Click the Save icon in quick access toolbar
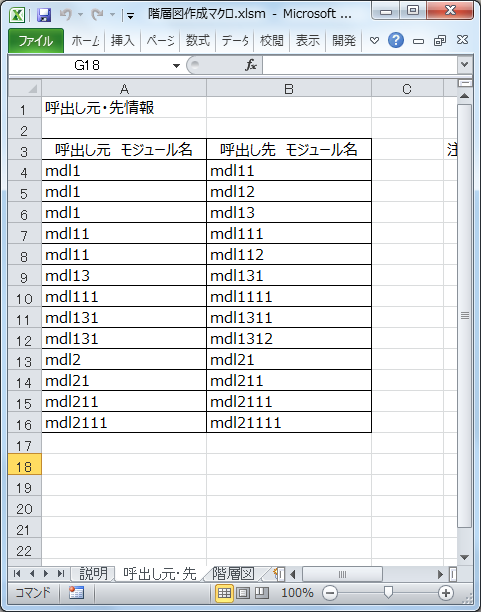 point(44,15)
